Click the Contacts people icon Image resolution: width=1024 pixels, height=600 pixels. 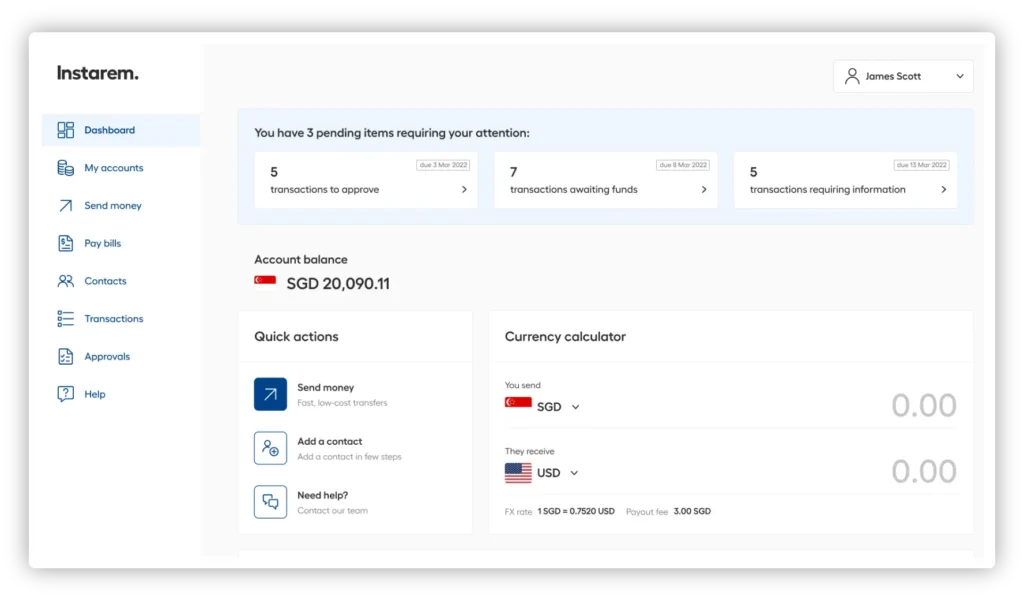pyautogui.click(x=65, y=281)
